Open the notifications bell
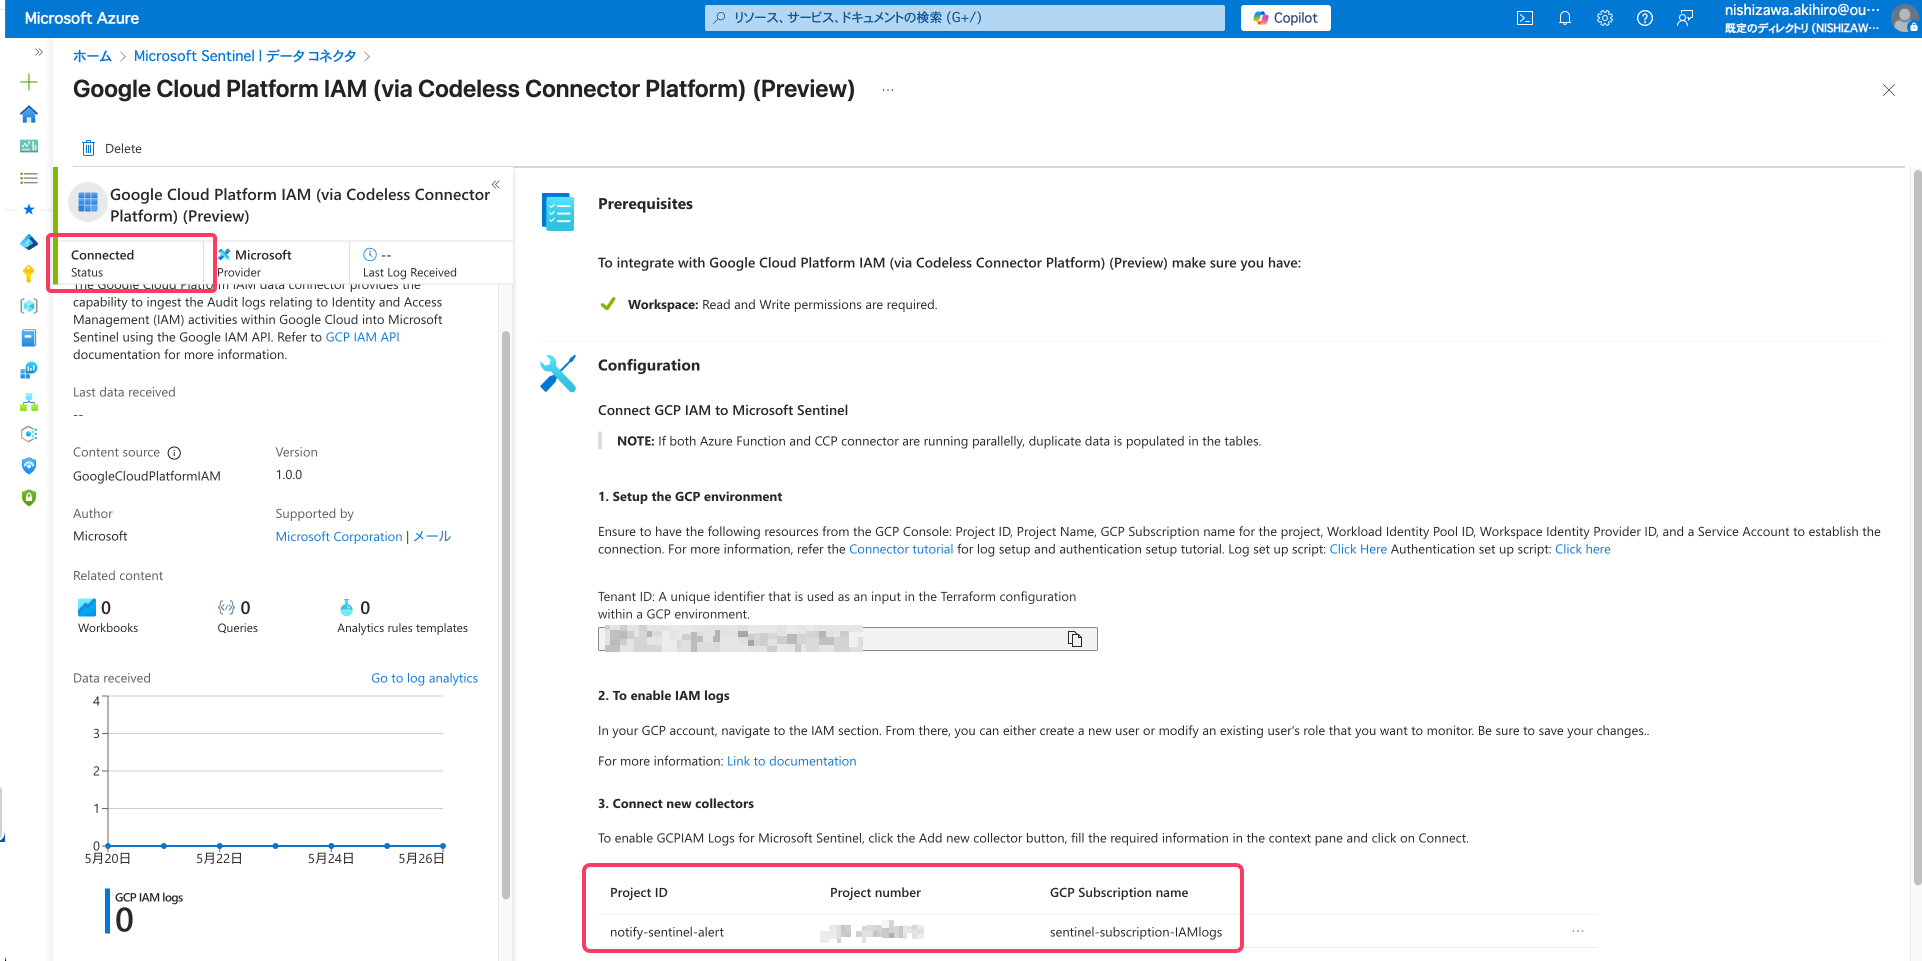Screen dimensions: 1922x961 pos(1565,18)
